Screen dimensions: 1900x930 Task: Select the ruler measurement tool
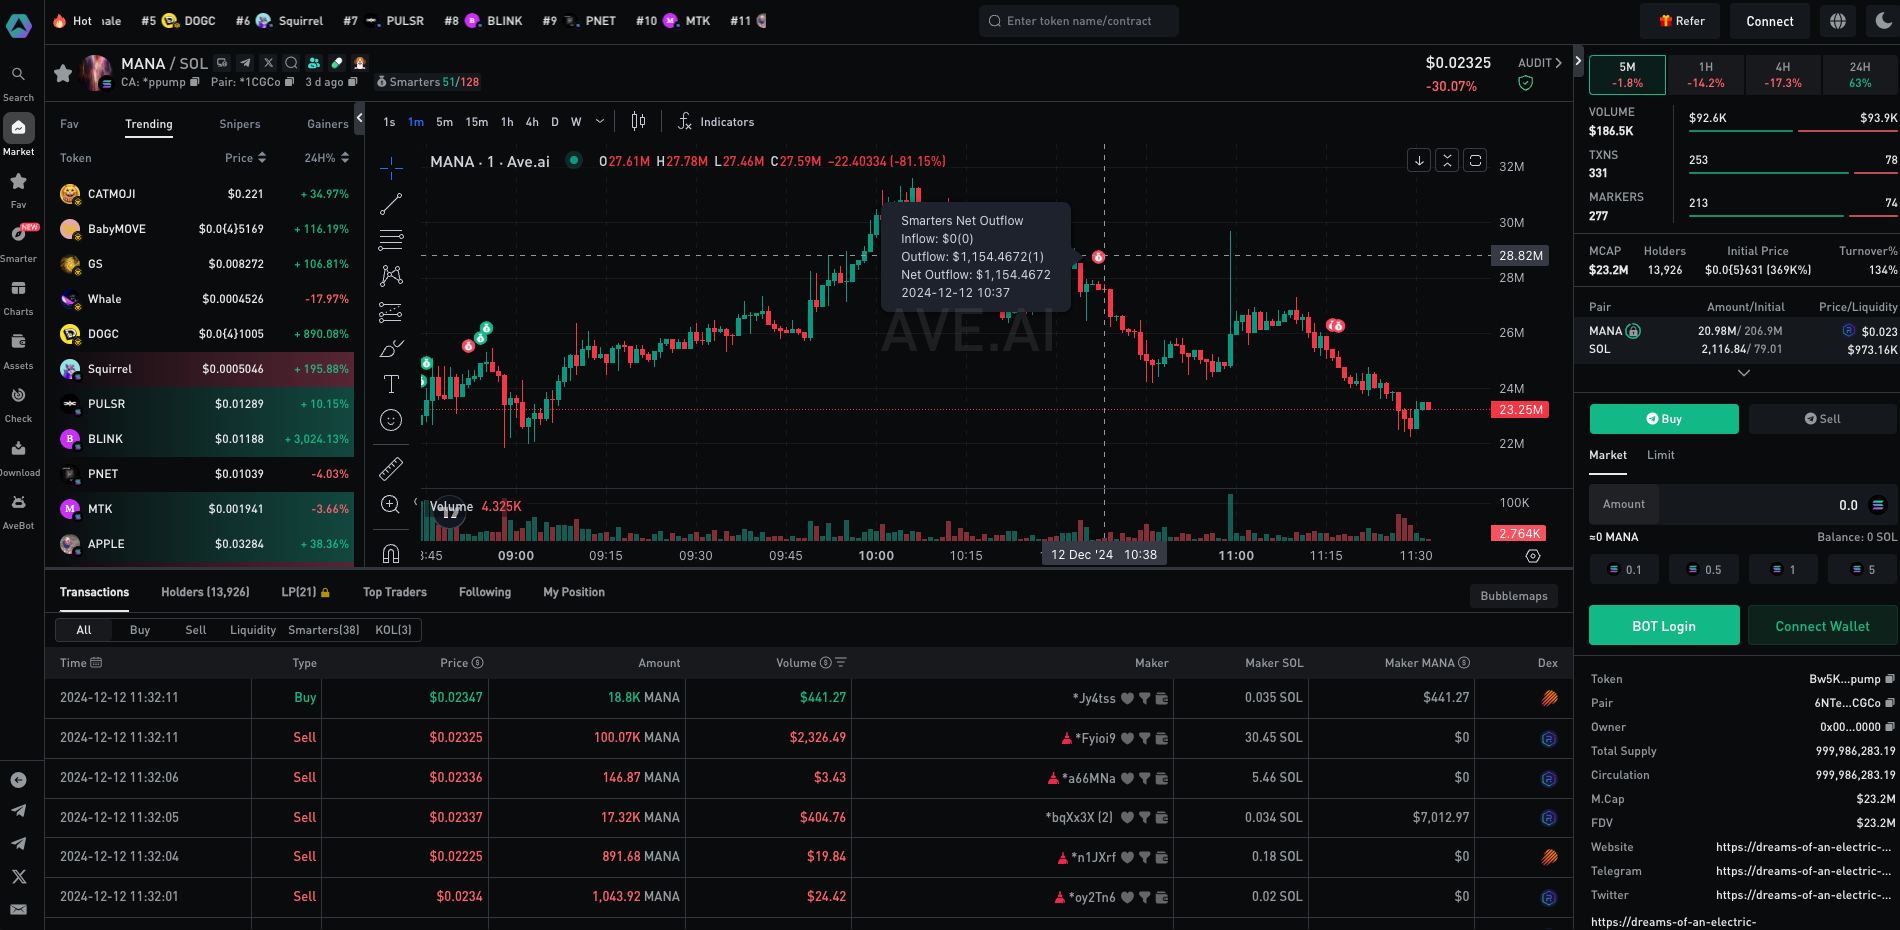click(x=390, y=467)
